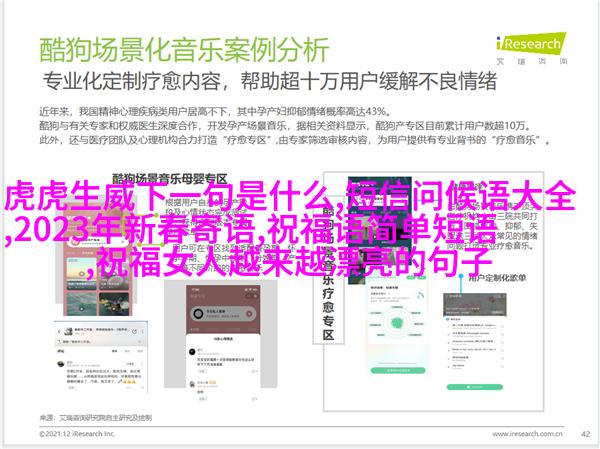Image resolution: width=600 pixels, height=449 pixels.
Task: Click vertical label 酷狗音乐疗愈专区
Action: [328, 274]
